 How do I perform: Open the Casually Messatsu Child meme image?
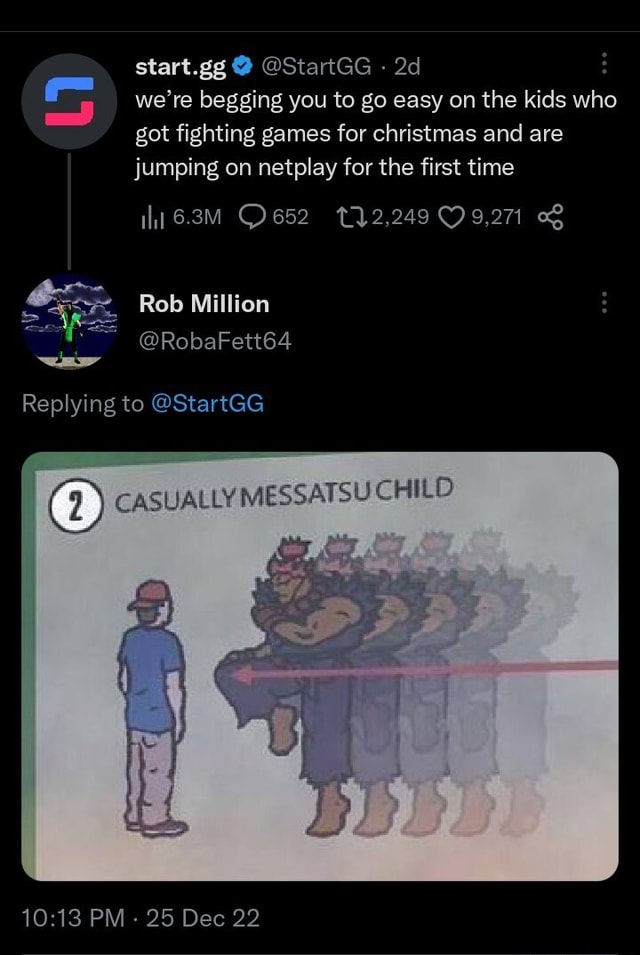[x=320, y=666]
